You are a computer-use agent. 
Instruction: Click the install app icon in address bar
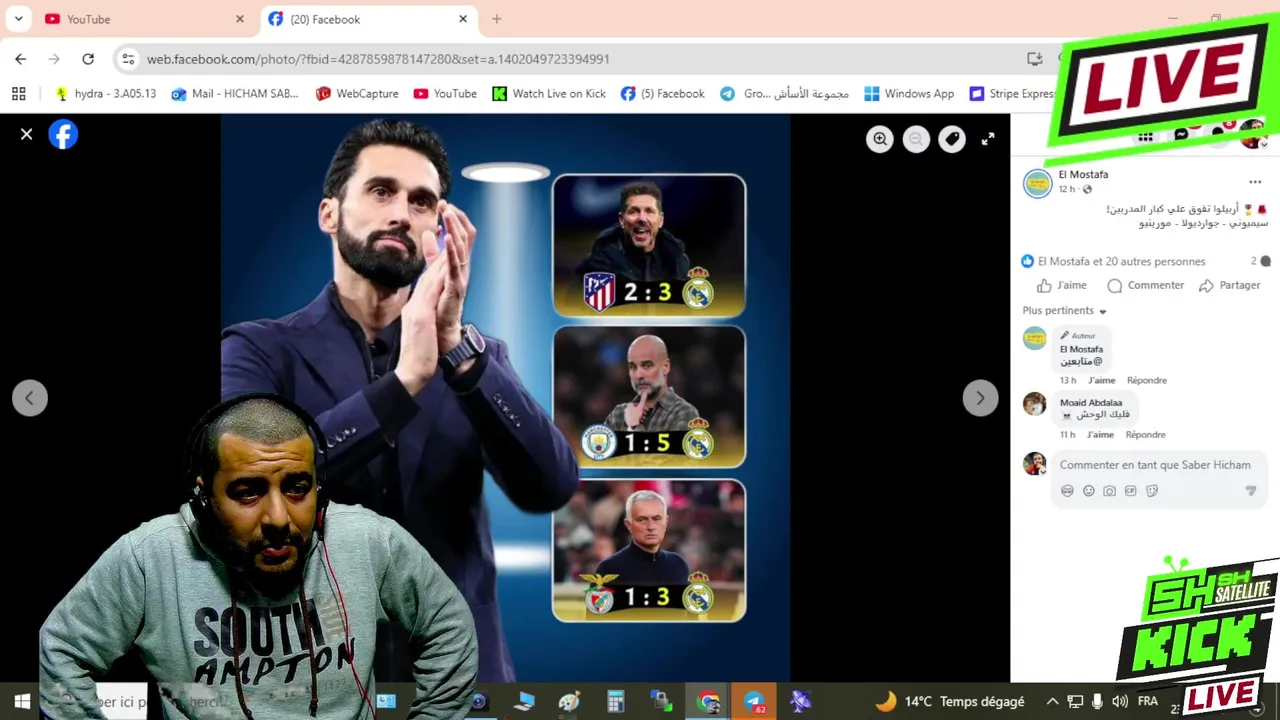1035,59
